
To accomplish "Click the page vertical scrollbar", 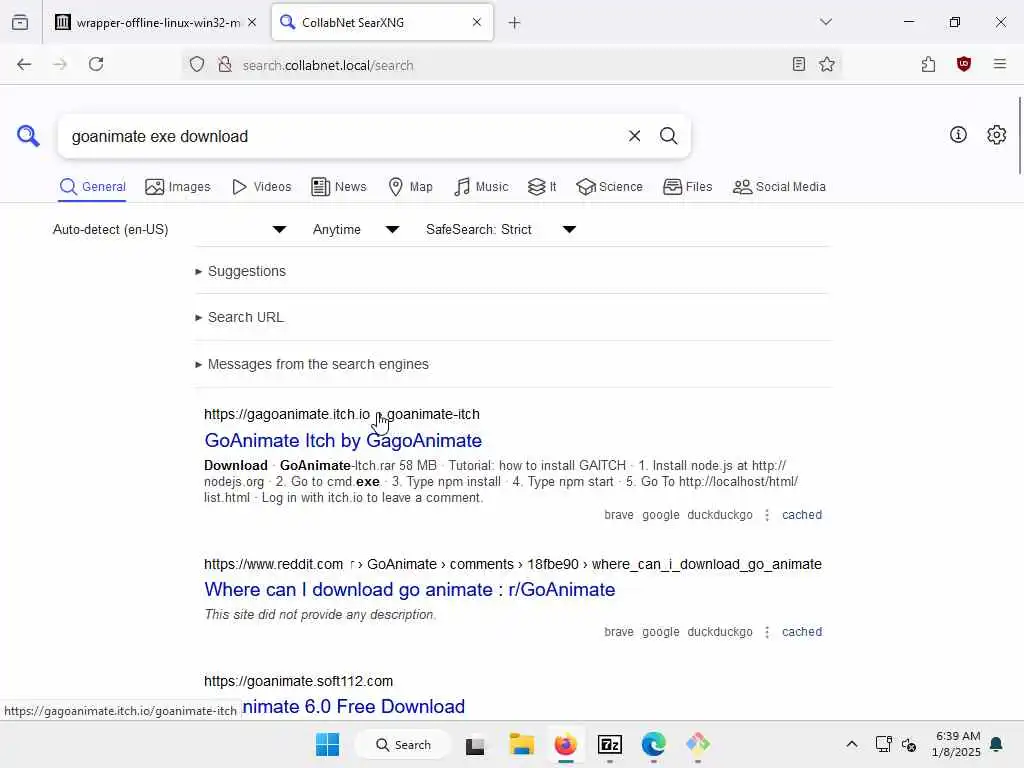I will pos(1019,135).
